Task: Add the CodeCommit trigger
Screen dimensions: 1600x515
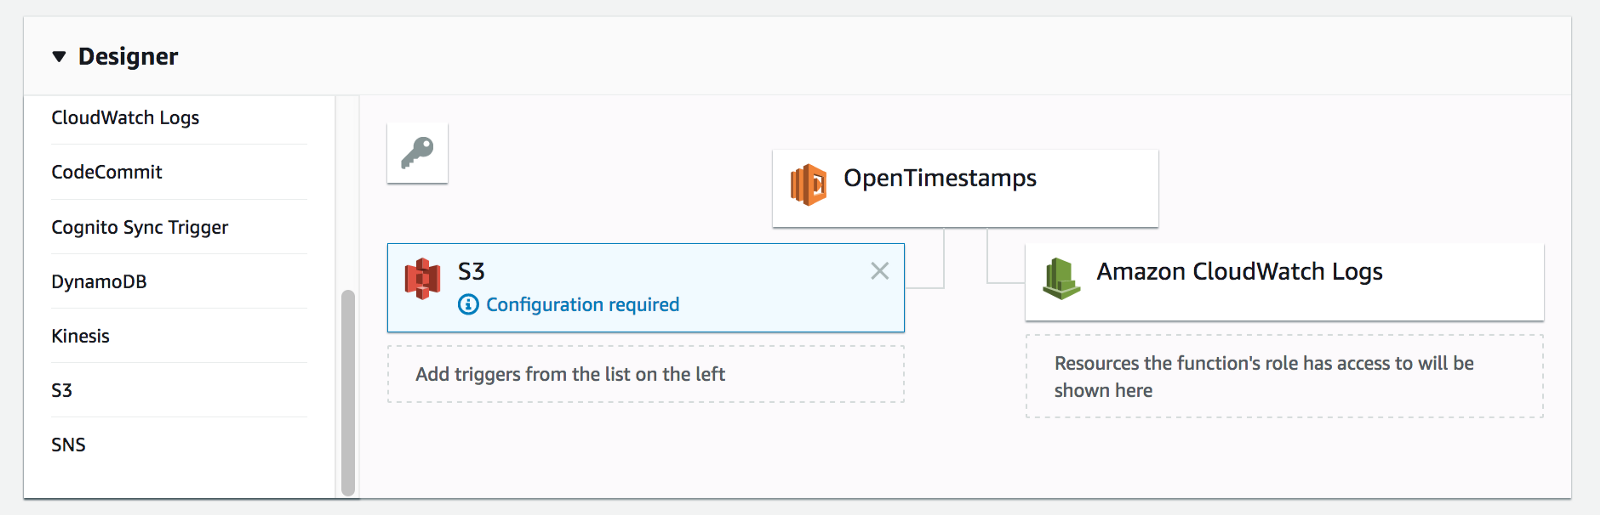Action: point(179,172)
